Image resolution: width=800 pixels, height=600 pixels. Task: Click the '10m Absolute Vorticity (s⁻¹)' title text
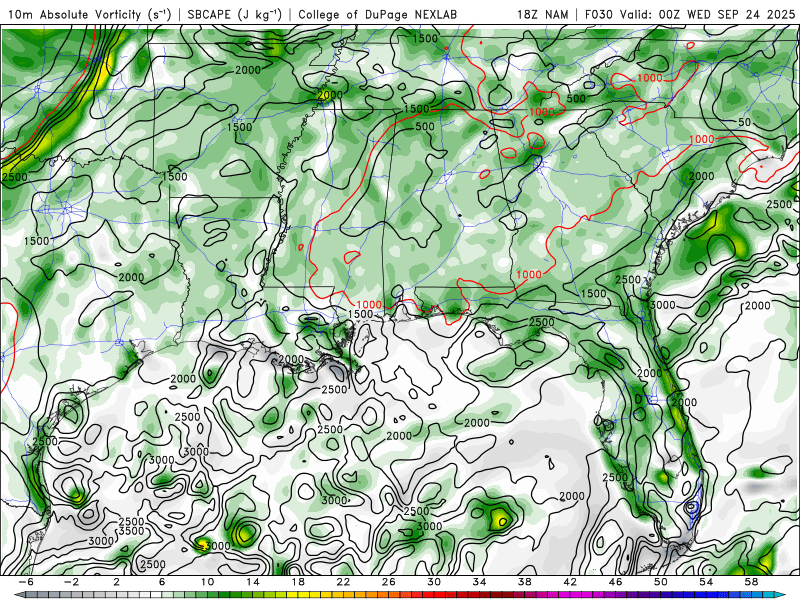pos(90,14)
